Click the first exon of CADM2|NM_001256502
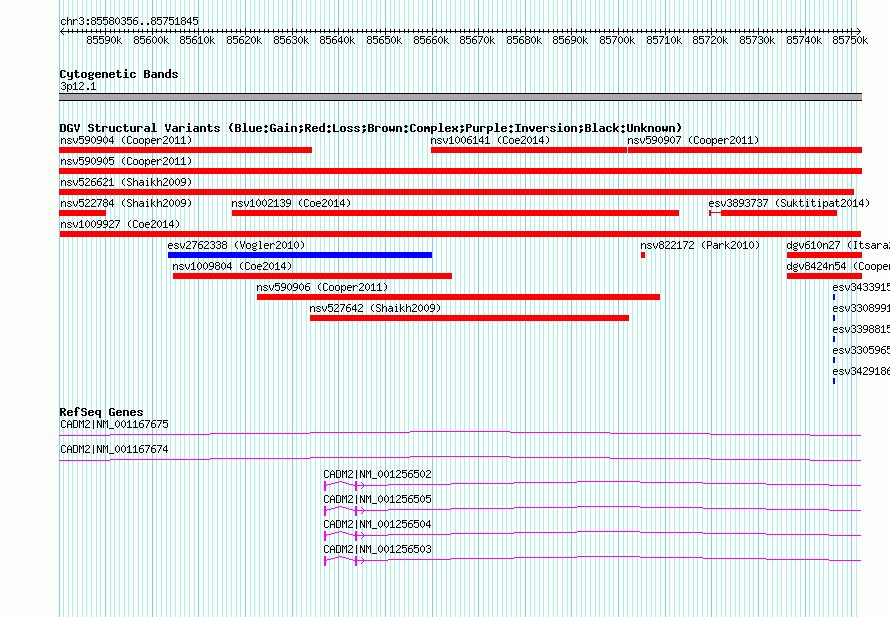 325,485
